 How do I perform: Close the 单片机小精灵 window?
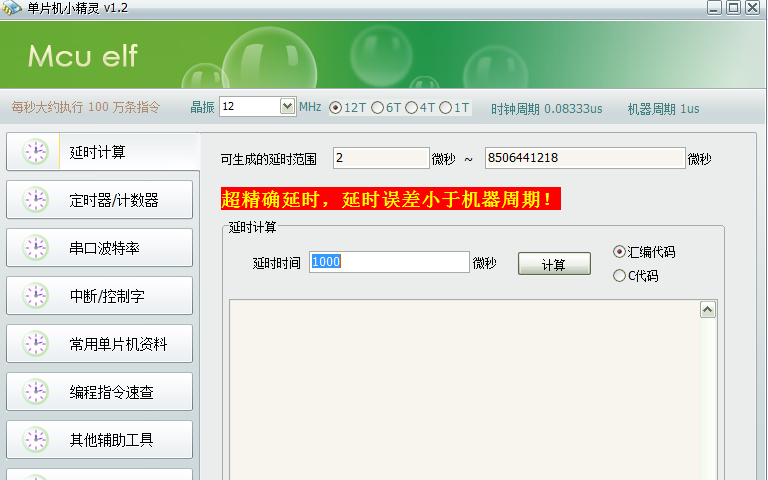(x=752, y=7)
